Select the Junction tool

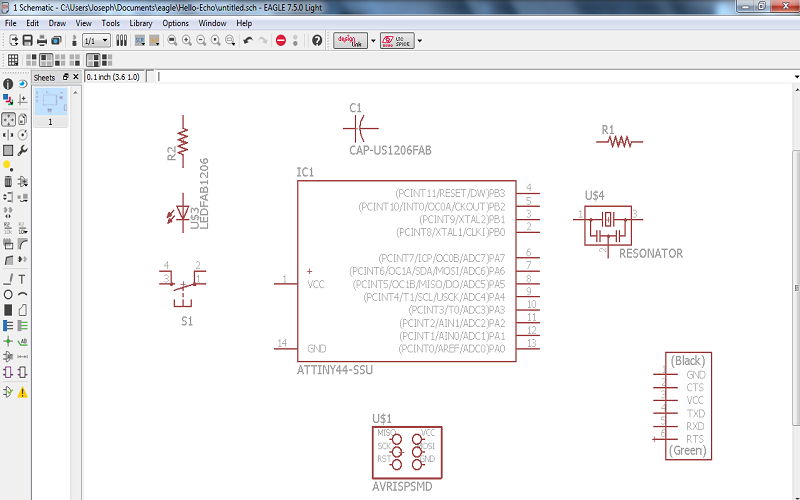point(8,341)
